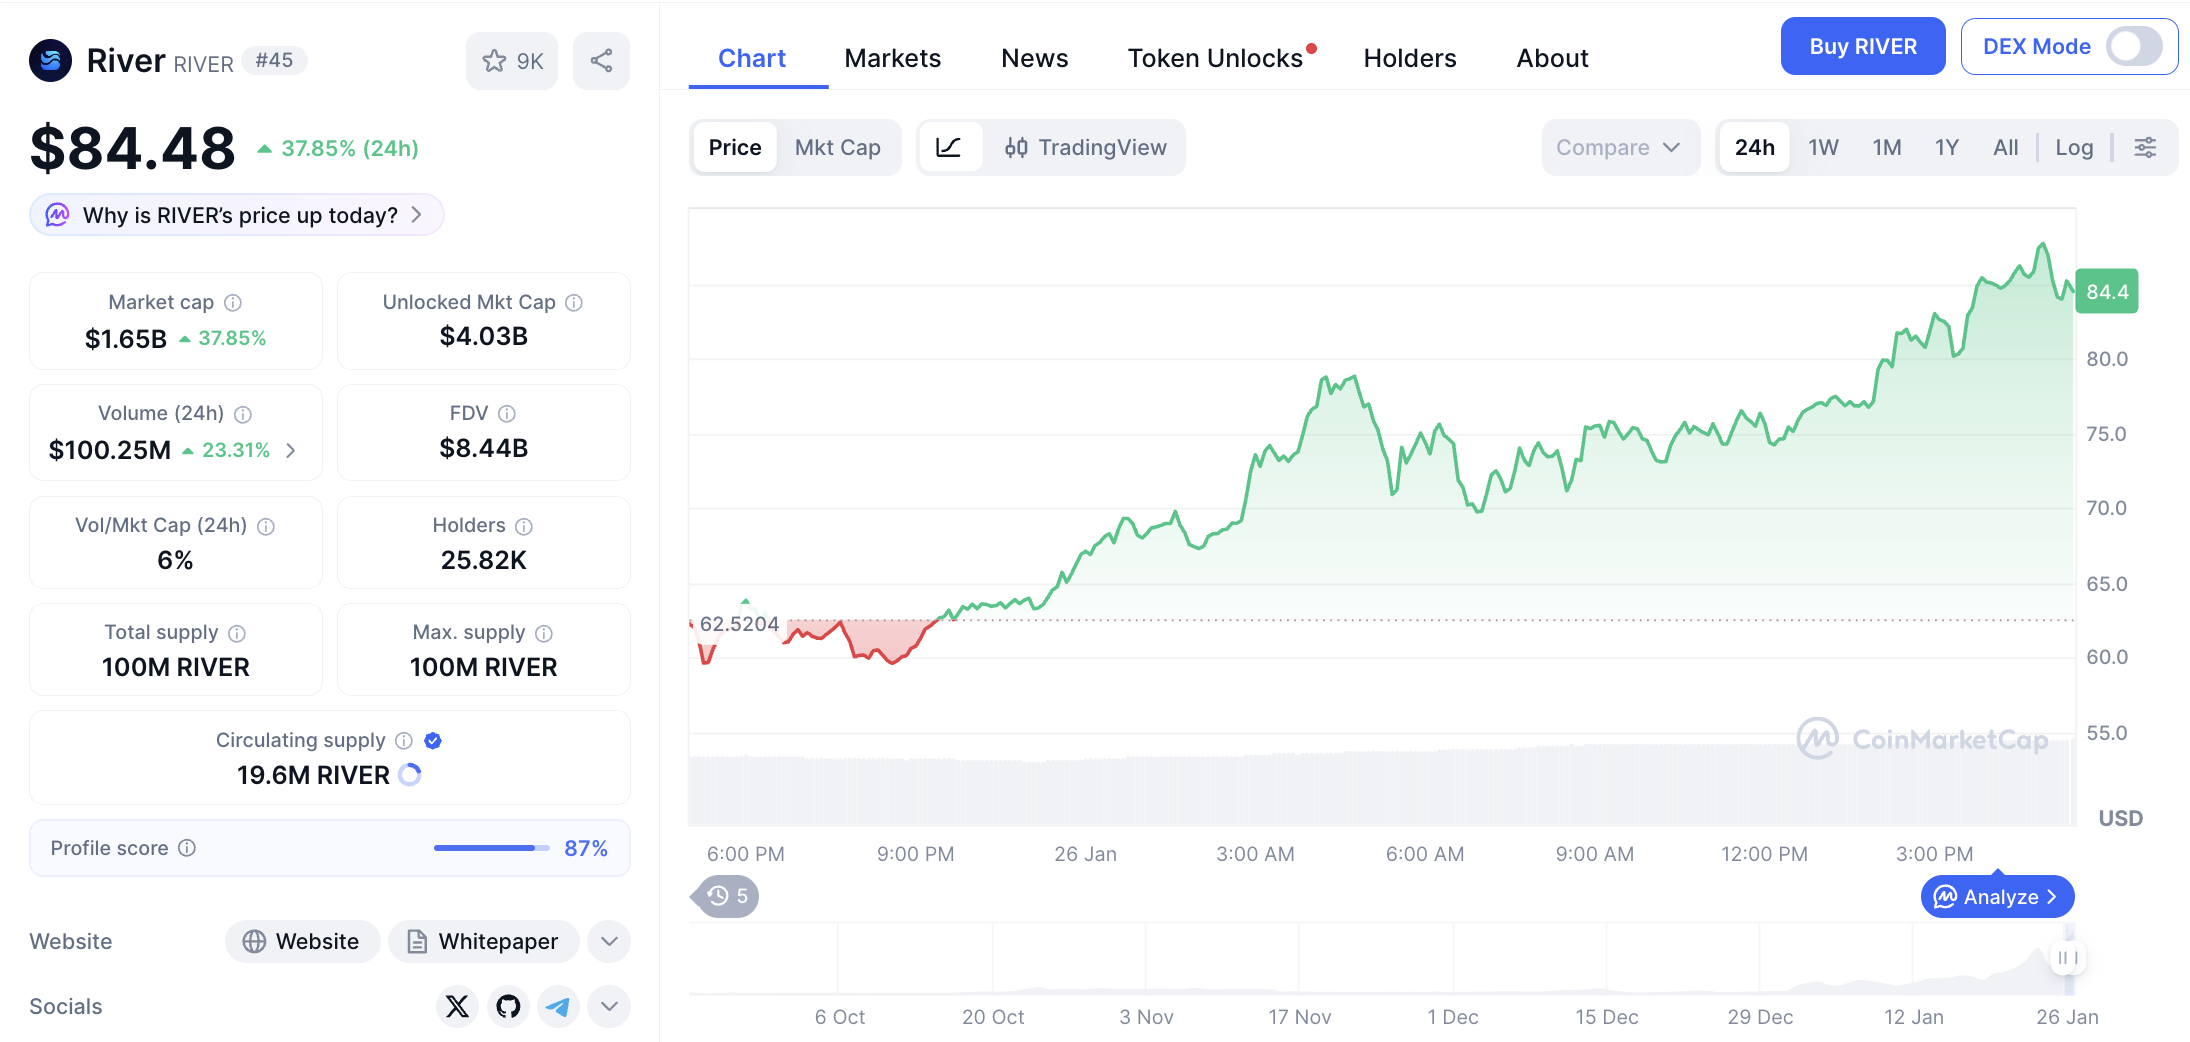Open the Compare dropdown
Viewport: 2190px width, 1042px height.
(1618, 148)
